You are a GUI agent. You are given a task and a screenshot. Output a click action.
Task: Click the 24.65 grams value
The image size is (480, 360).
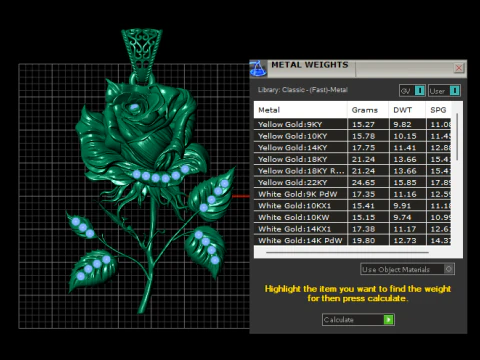364,183
